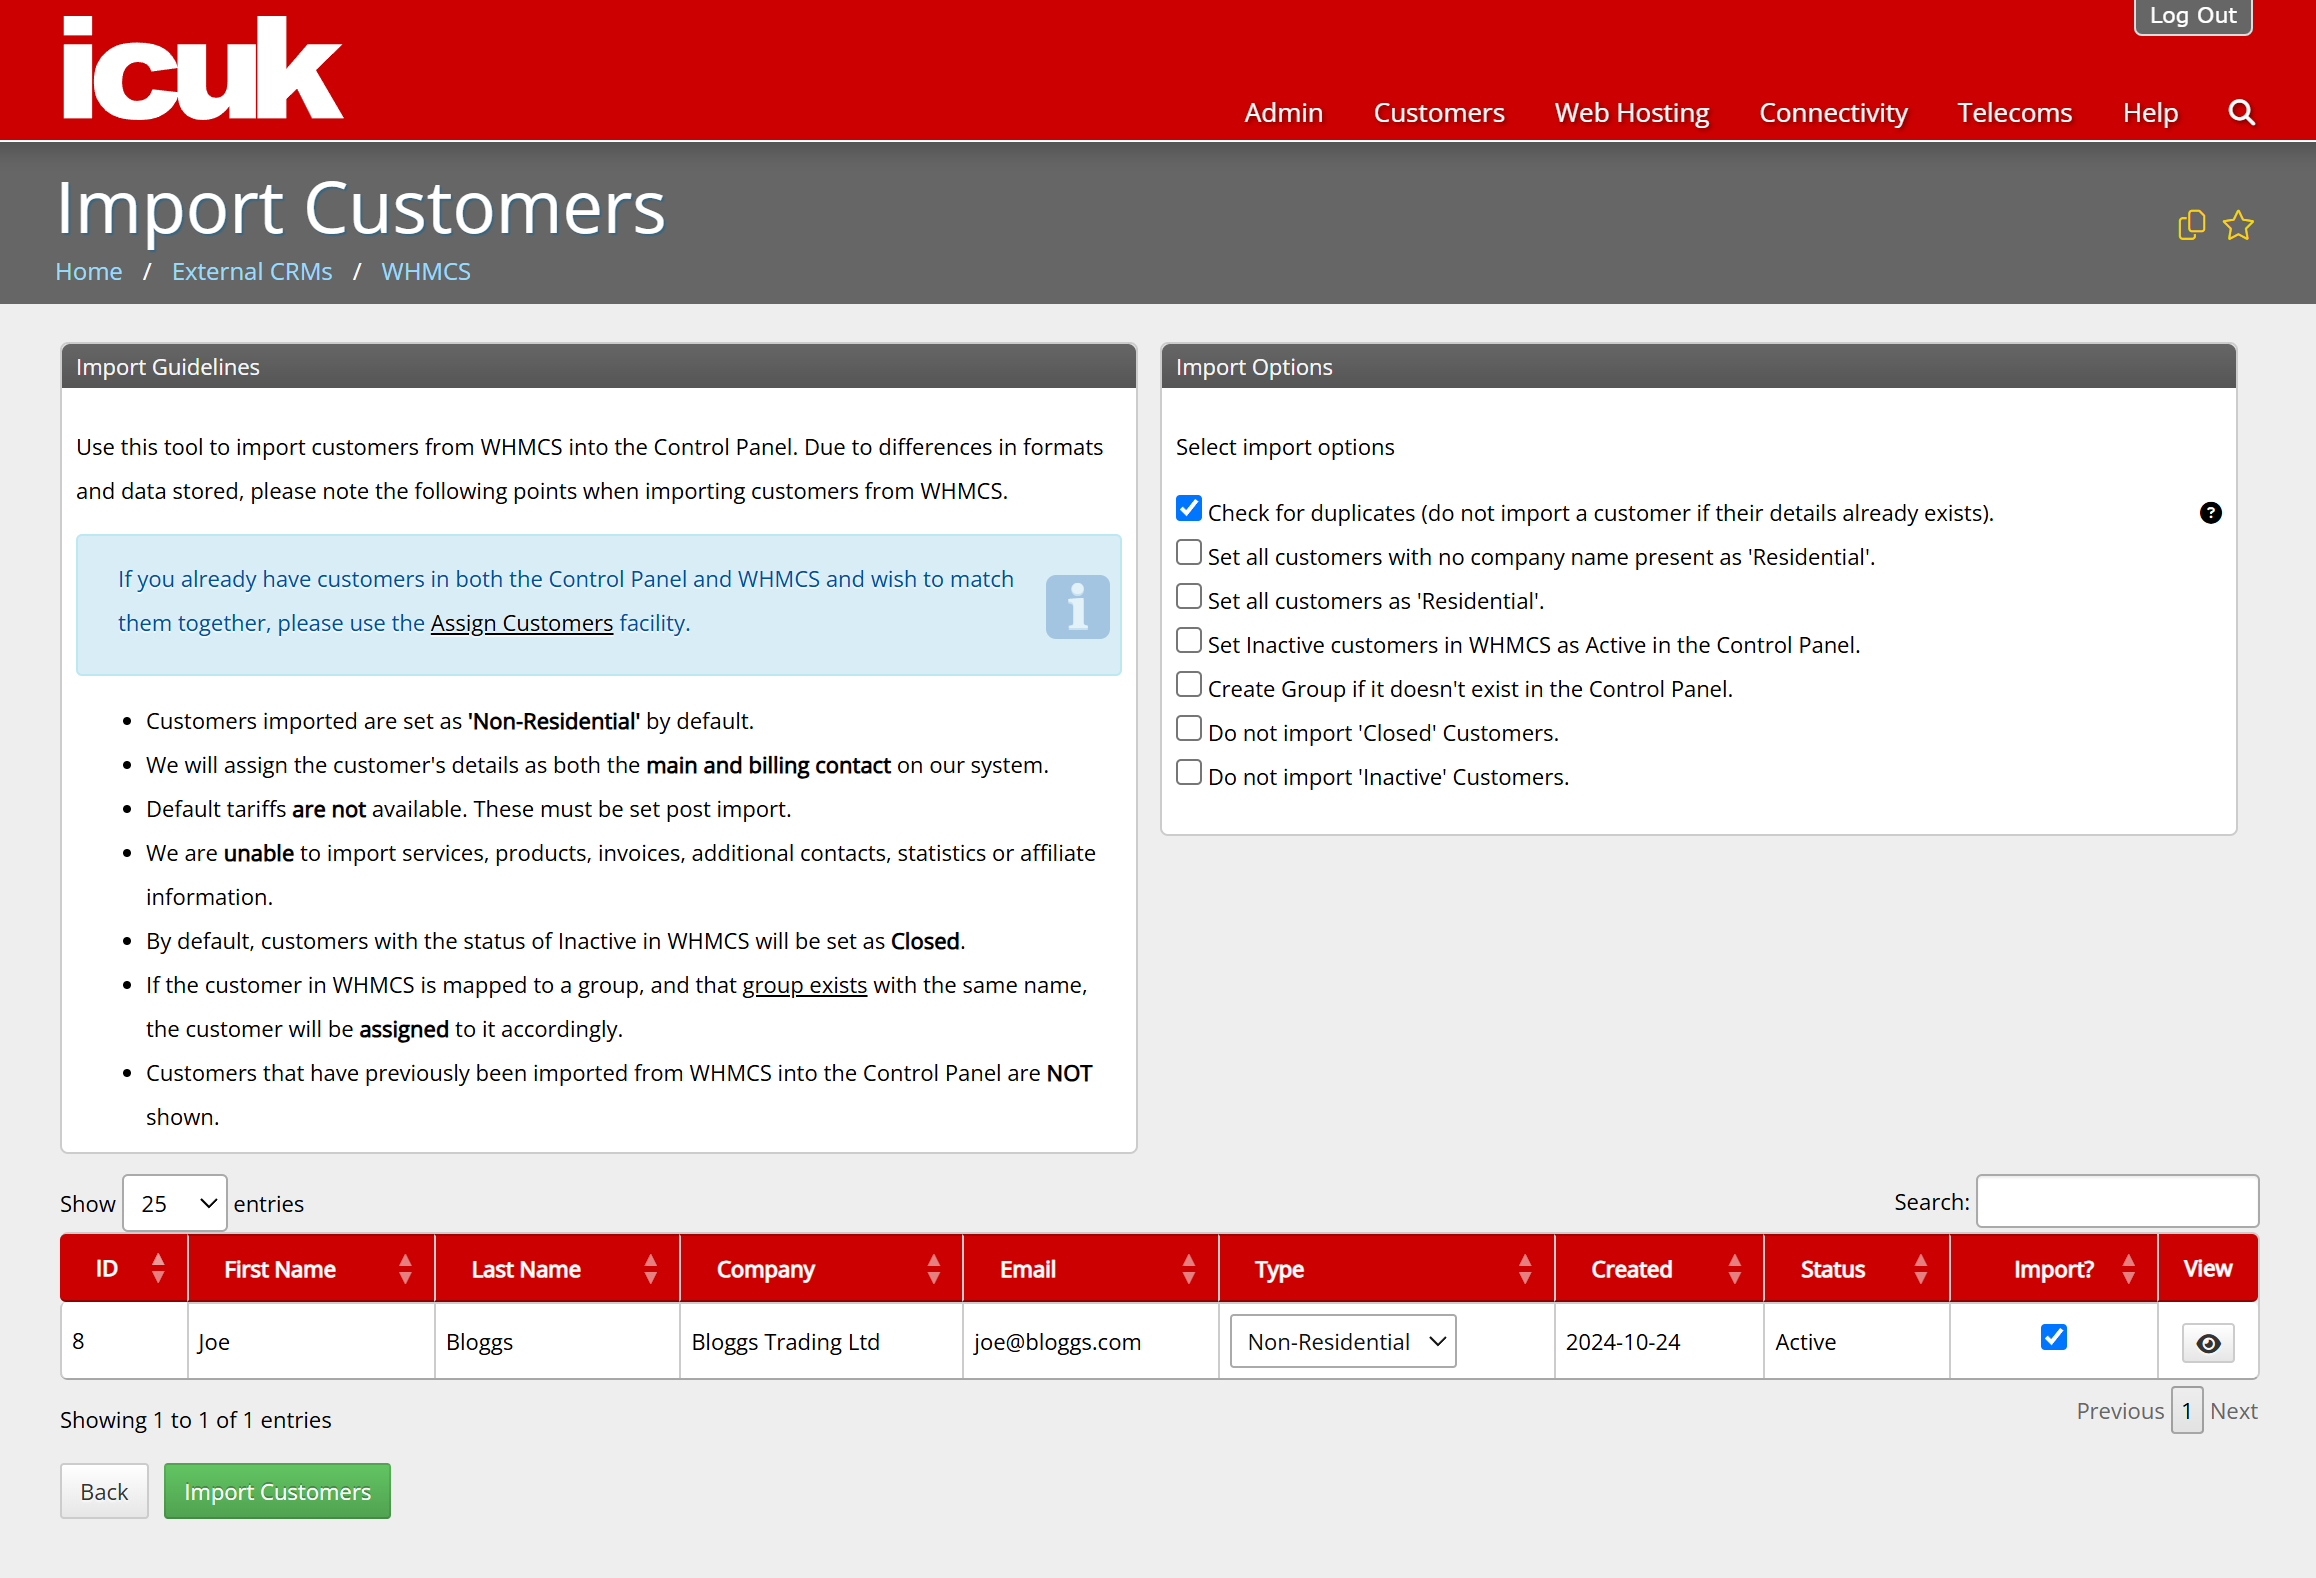
Task: Click the help question mark icon for duplicates option
Action: click(x=2210, y=513)
